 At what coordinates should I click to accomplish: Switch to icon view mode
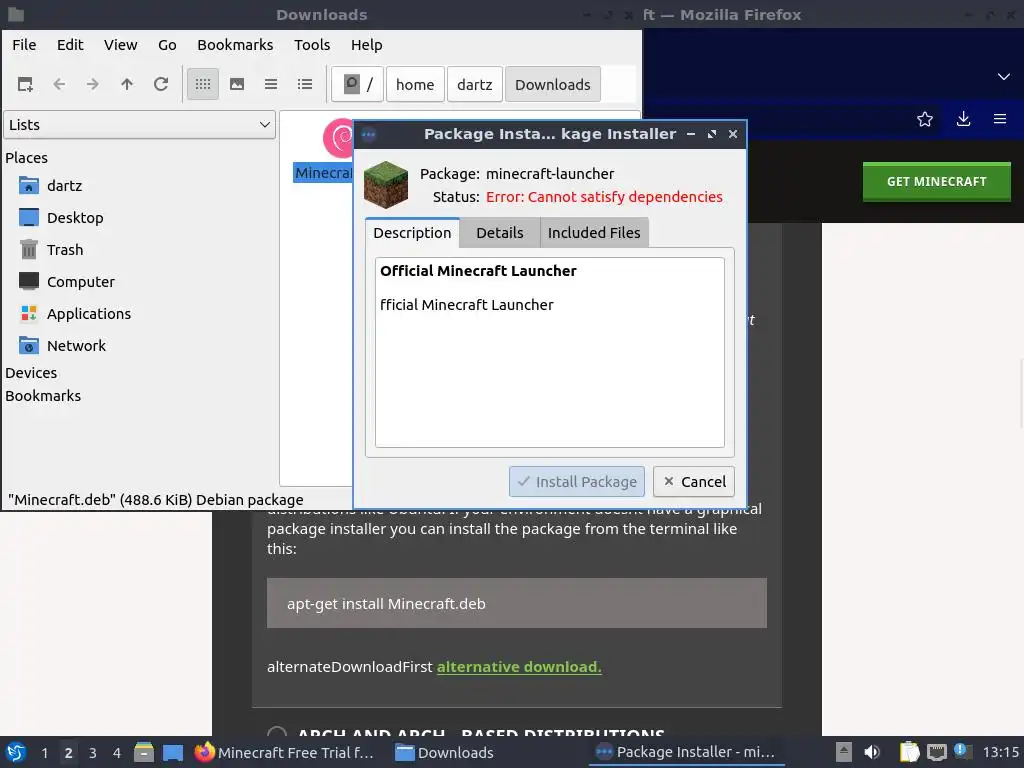coord(203,84)
